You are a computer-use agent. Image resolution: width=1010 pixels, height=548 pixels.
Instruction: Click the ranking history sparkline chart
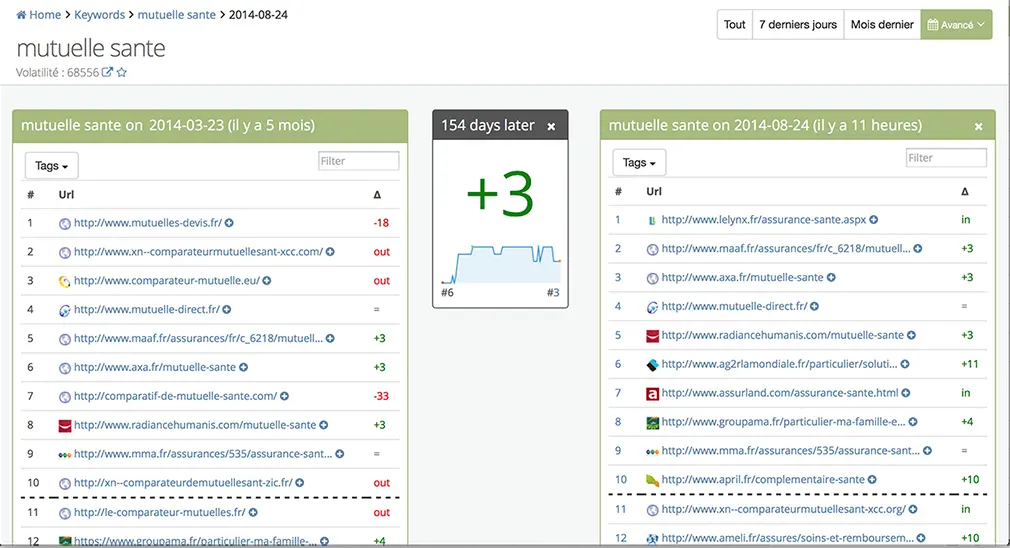coord(500,264)
